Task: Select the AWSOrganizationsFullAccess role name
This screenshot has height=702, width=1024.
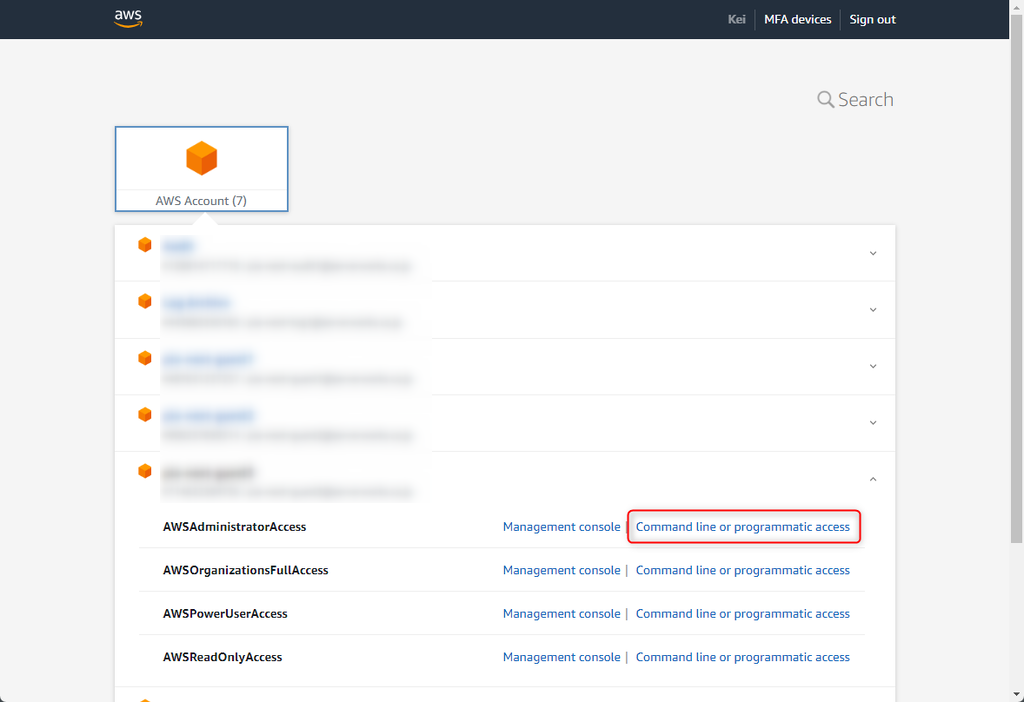Action: click(x=246, y=570)
